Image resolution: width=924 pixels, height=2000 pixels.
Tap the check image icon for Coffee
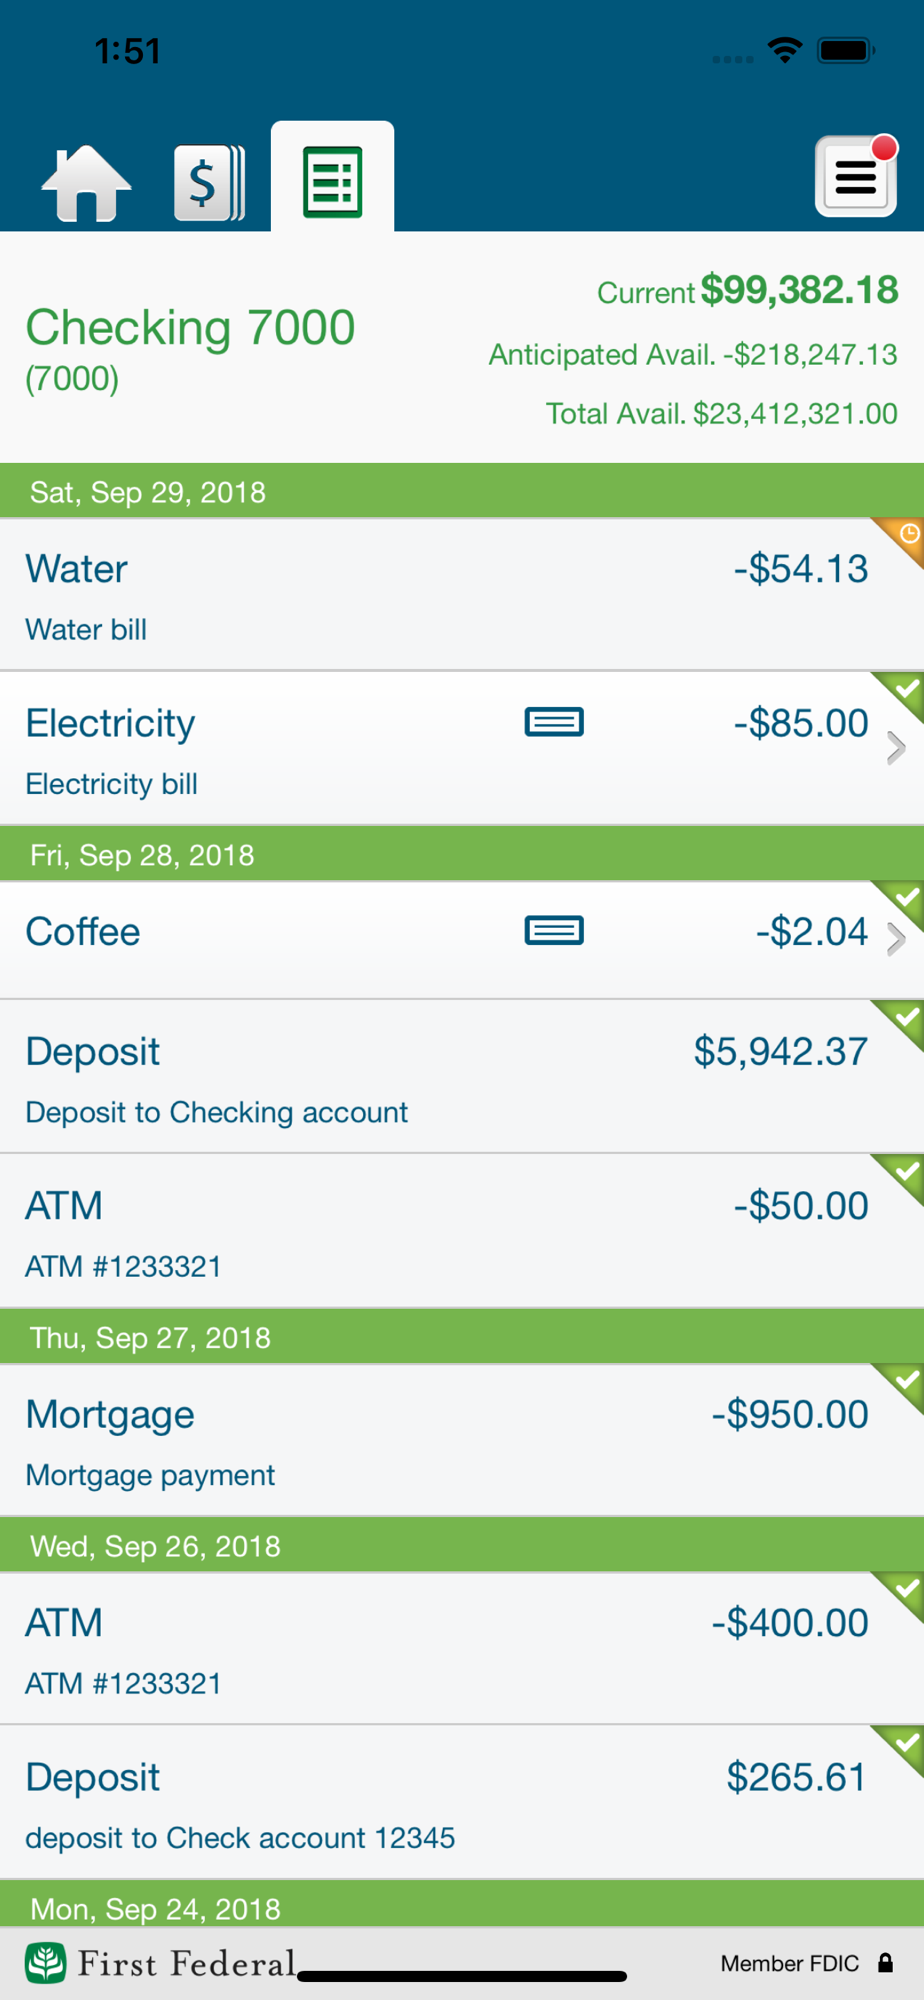[554, 931]
